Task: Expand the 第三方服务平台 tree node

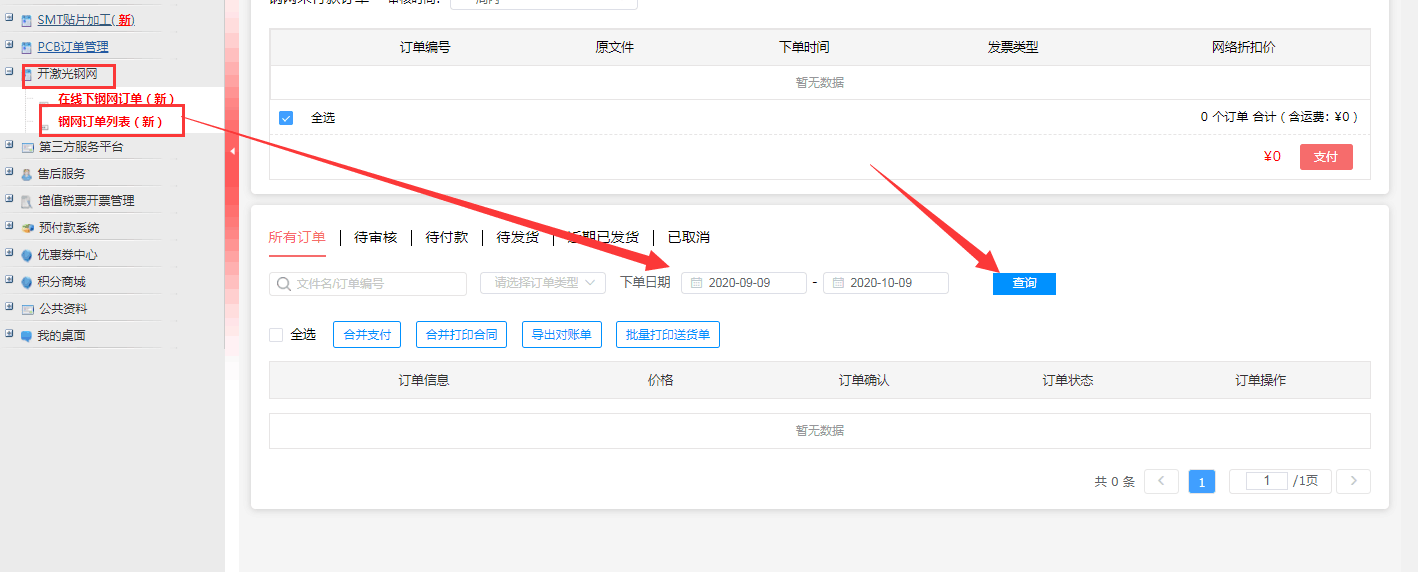Action: (x=10, y=146)
